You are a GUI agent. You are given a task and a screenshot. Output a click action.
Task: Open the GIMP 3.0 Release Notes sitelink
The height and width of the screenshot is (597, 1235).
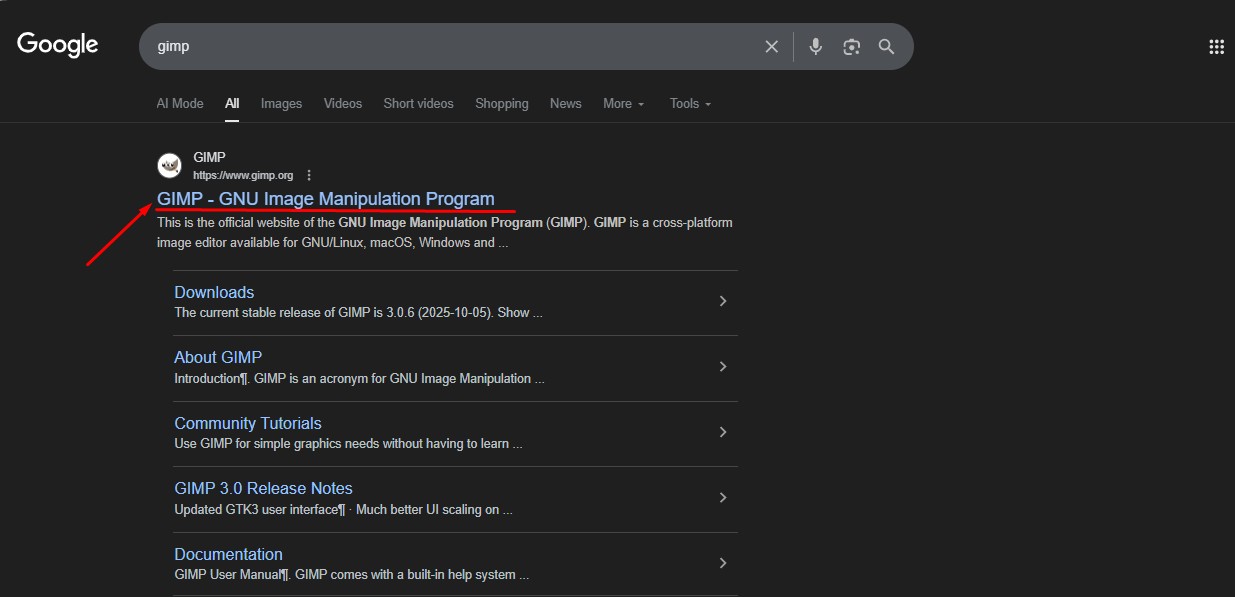click(263, 488)
